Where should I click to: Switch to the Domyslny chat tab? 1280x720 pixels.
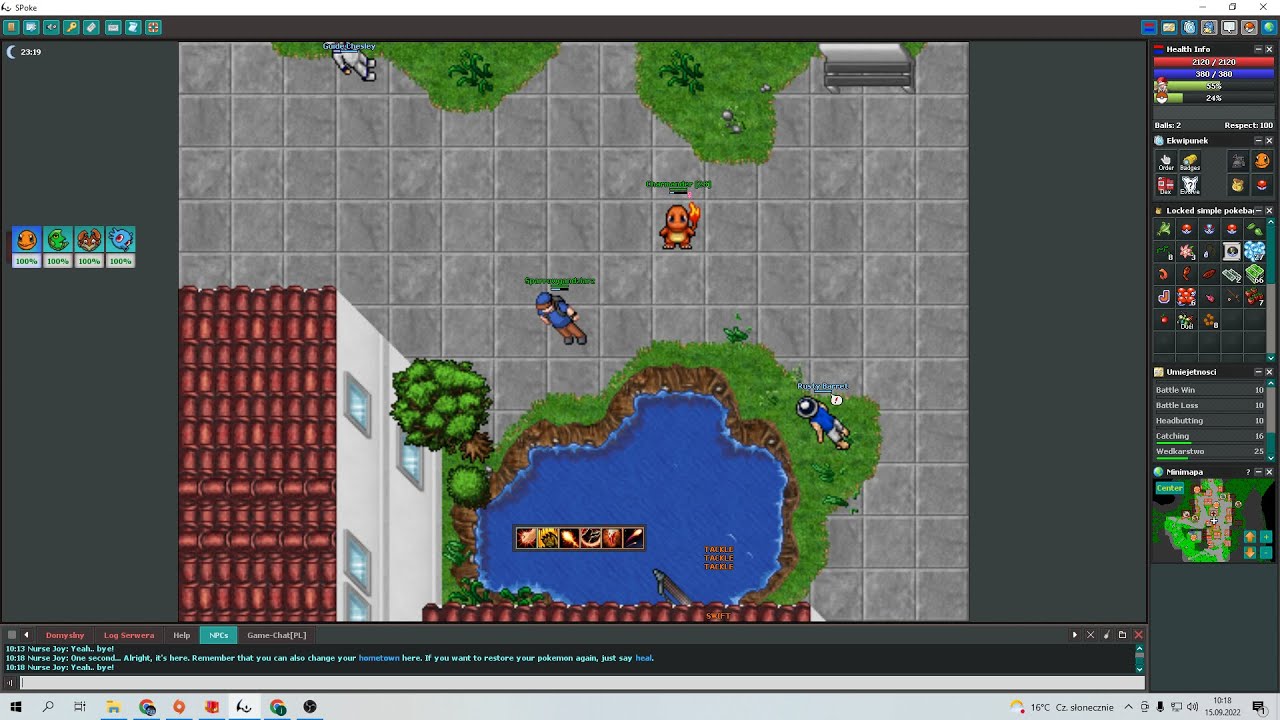65,635
